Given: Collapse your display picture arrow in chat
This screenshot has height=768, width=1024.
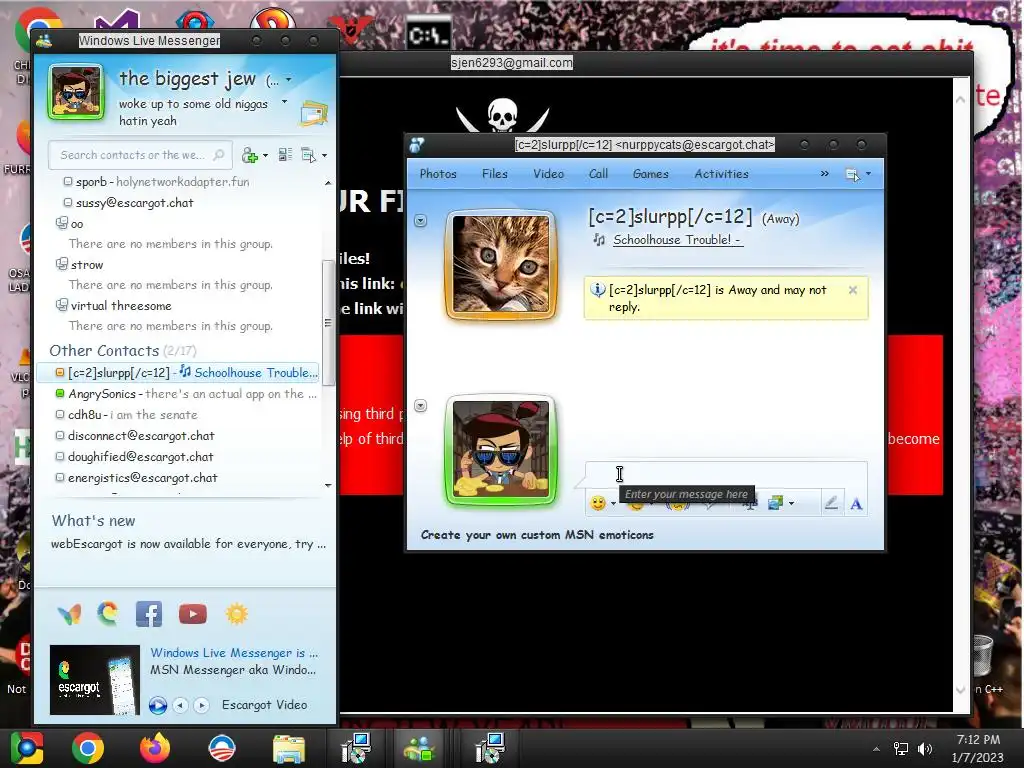Looking at the screenshot, I should [421, 406].
